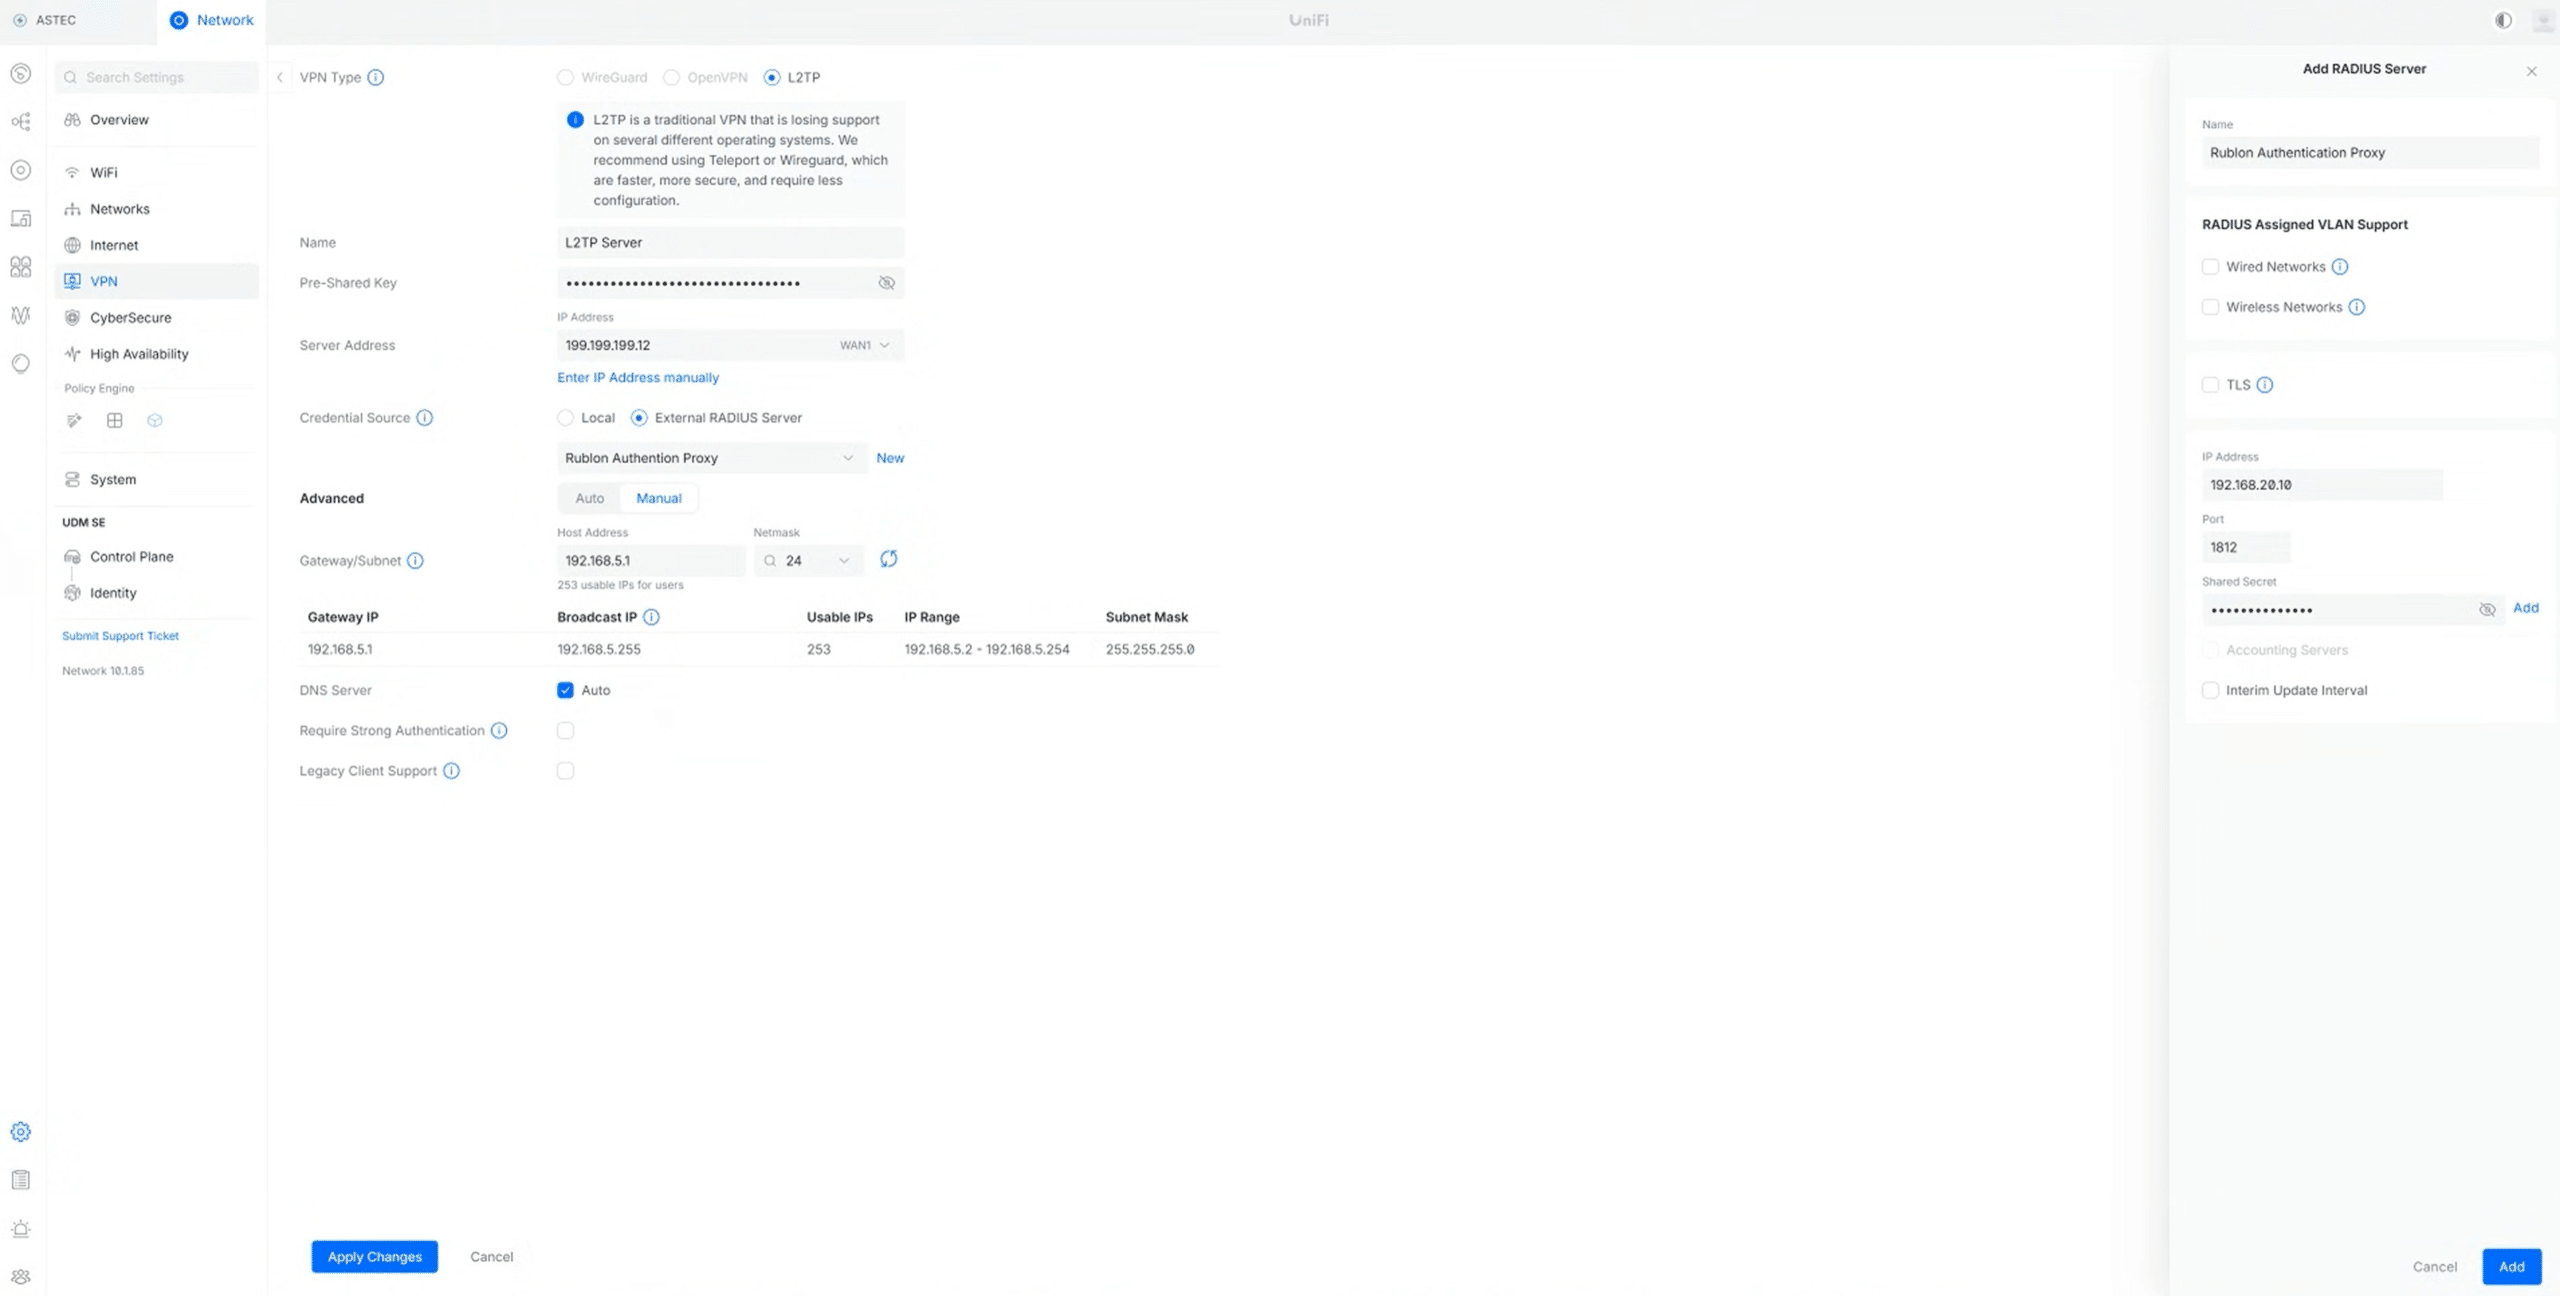Refresh the Gateway/Subnet suggestion icon
This screenshot has height=1296, width=2560.
pyautogui.click(x=888, y=559)
